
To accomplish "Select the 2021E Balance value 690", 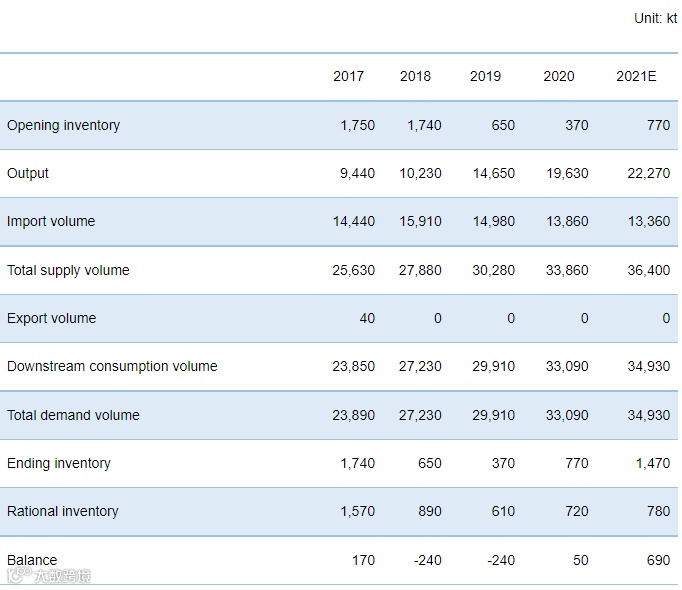I will pyautogui.click(x=659, y=560).
